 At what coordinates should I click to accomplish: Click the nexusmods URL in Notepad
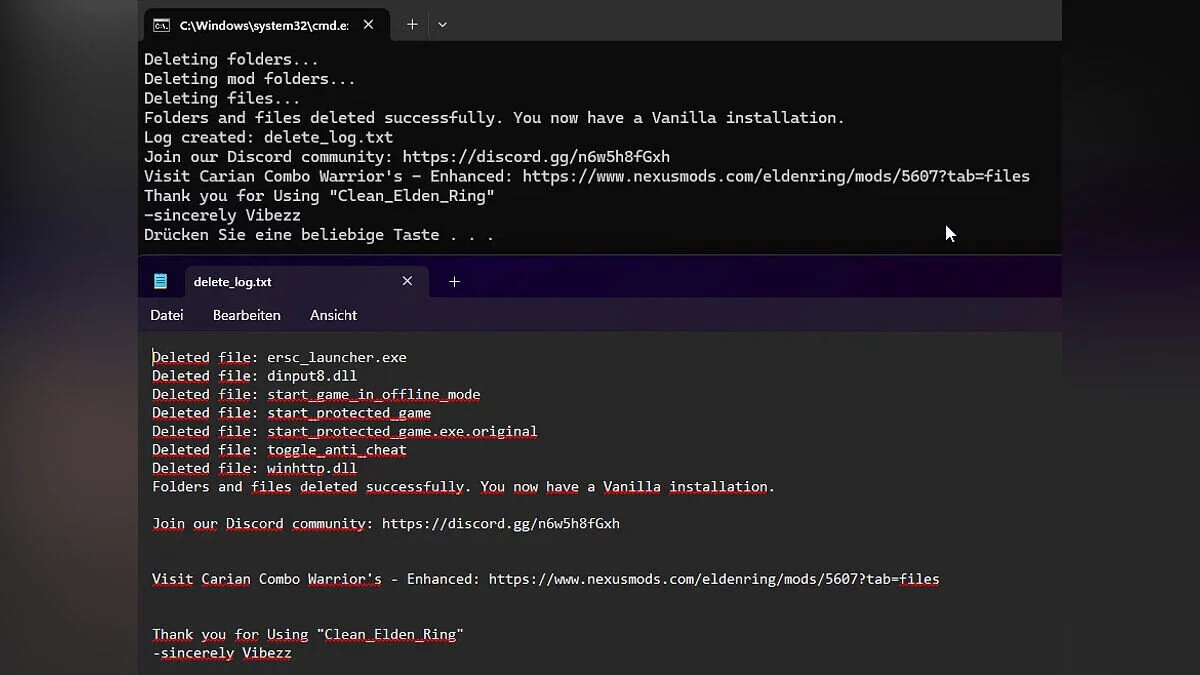(713, 579)
